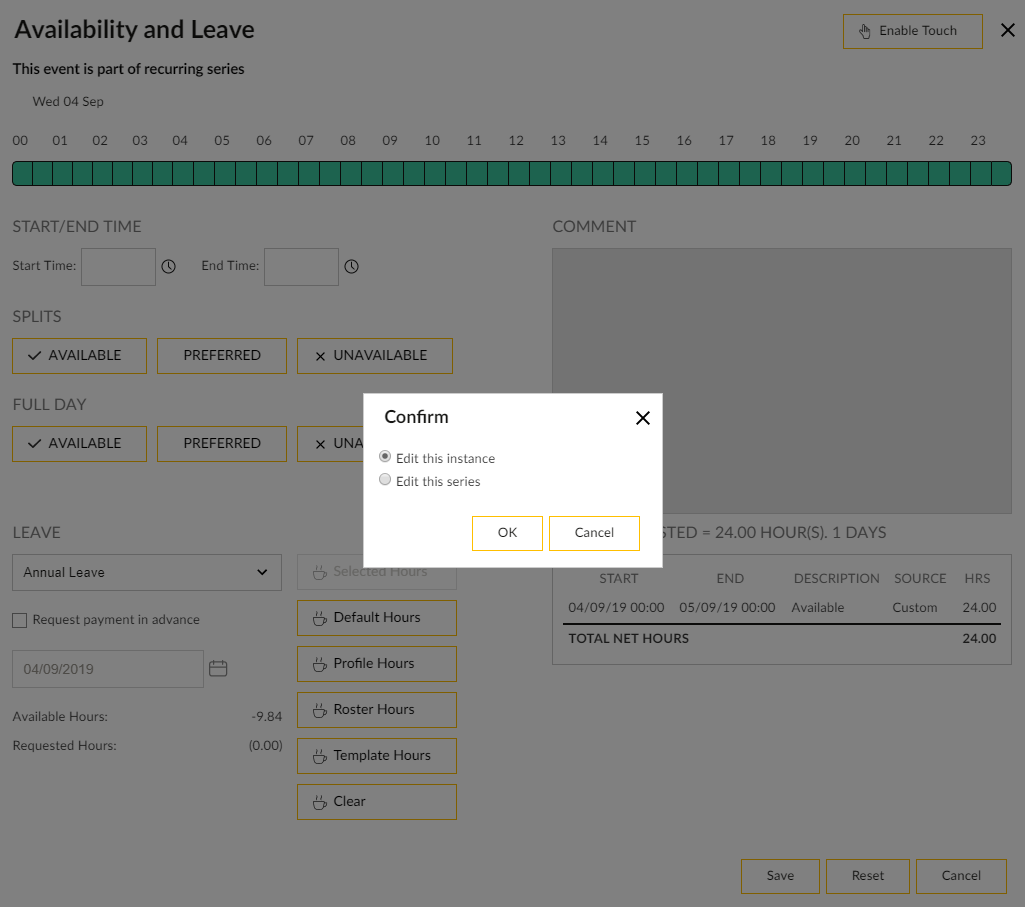Screen dimensions: 1025x907
Task: Click the -9.84 available hours value
Action: pyautogui.click(x=267, y=717)
